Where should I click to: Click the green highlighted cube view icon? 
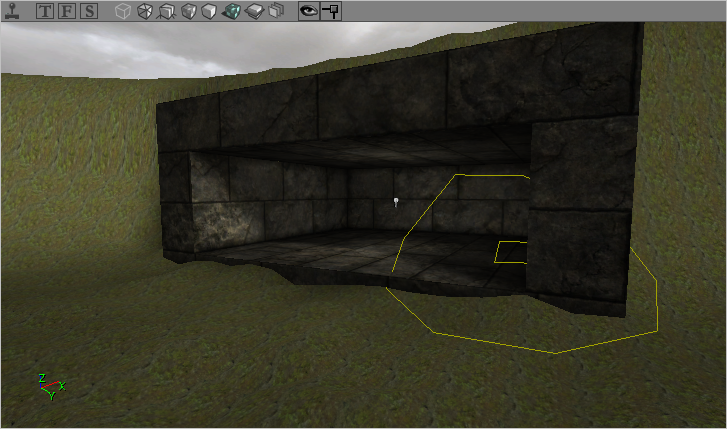[231, 12]
